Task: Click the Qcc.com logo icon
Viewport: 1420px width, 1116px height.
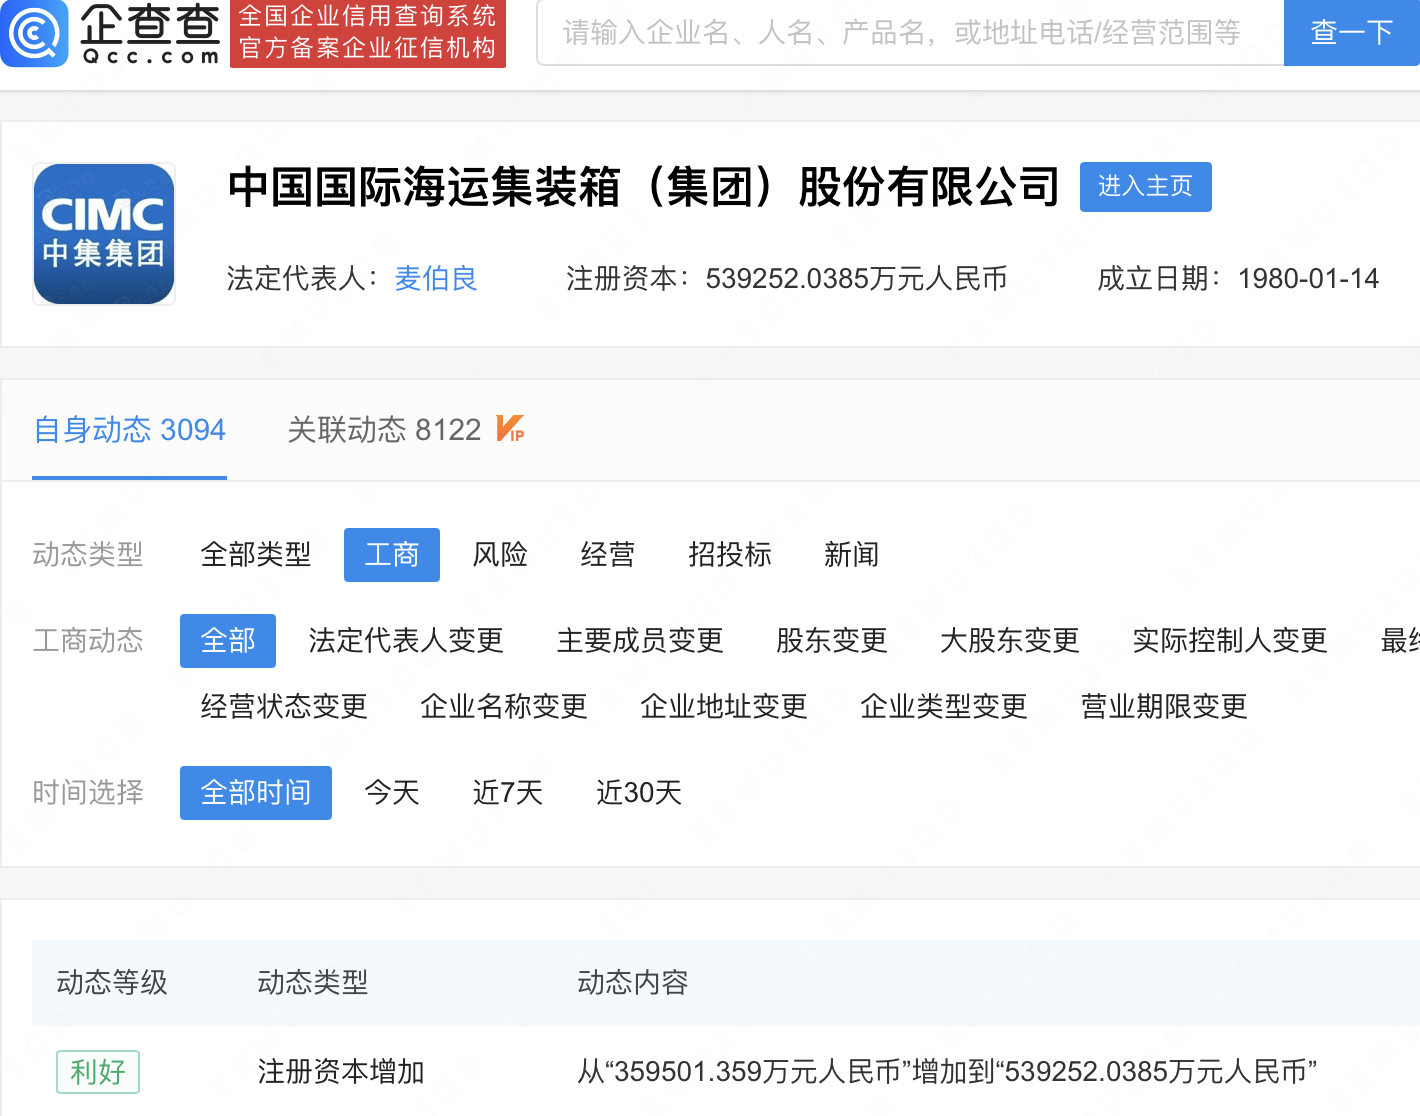Action: tap(34, 33)
